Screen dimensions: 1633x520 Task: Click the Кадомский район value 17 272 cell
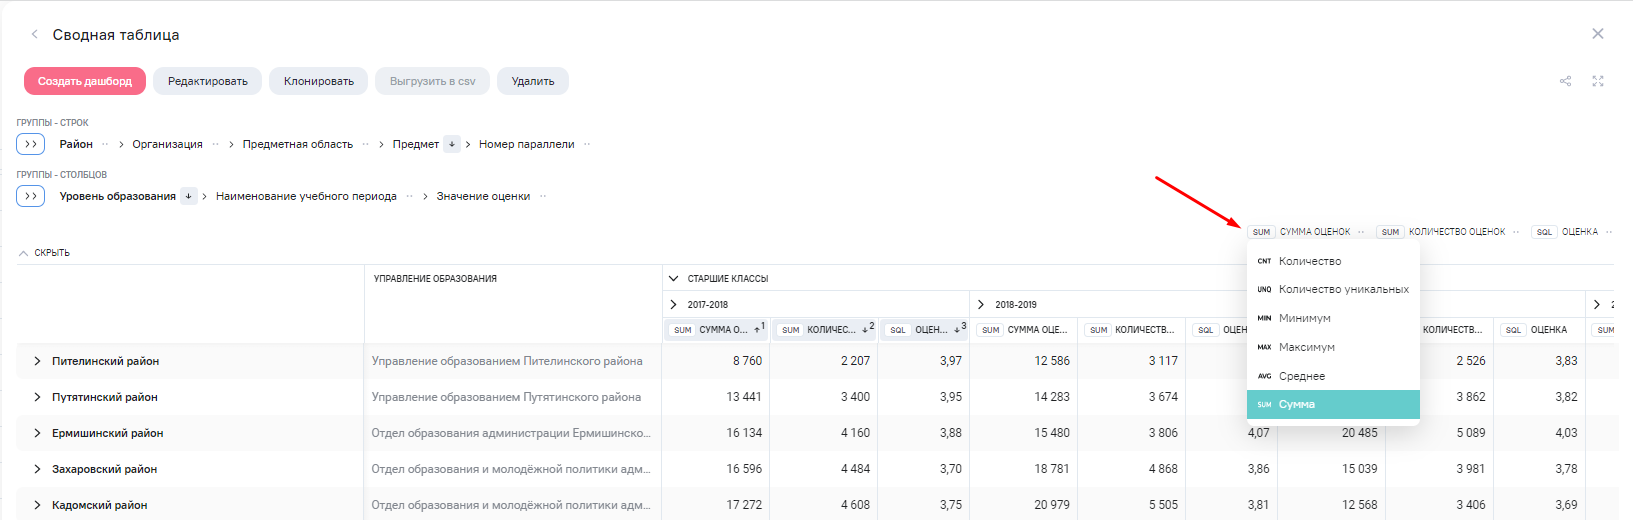pos(743,505)
